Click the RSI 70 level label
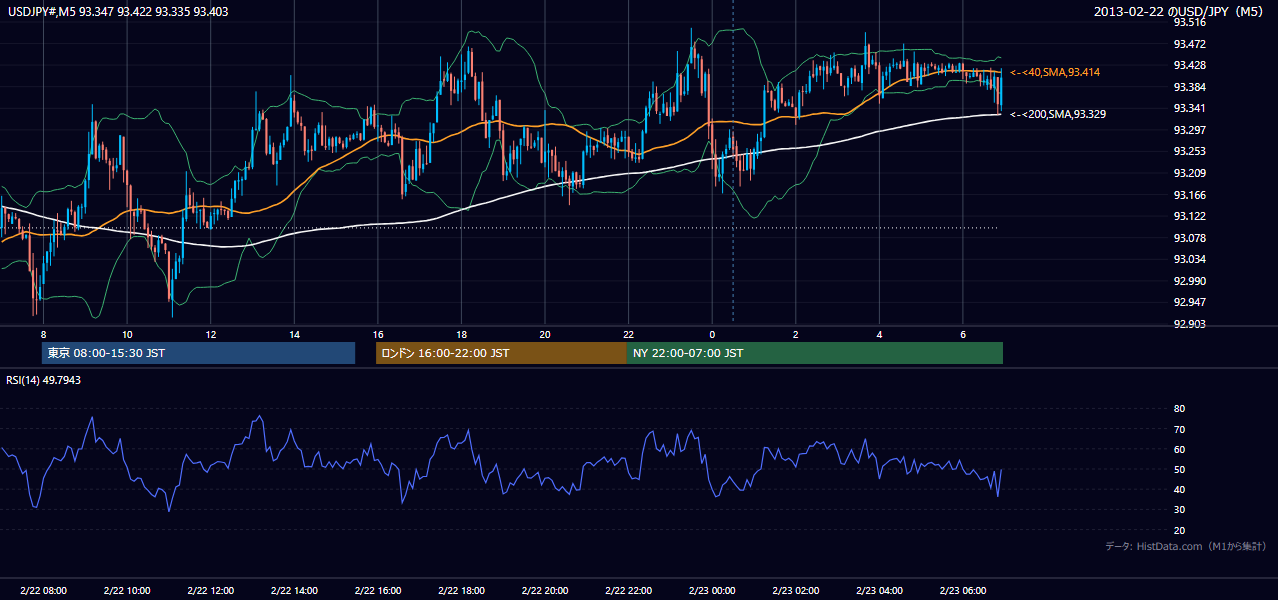 tap(1179, 429)
